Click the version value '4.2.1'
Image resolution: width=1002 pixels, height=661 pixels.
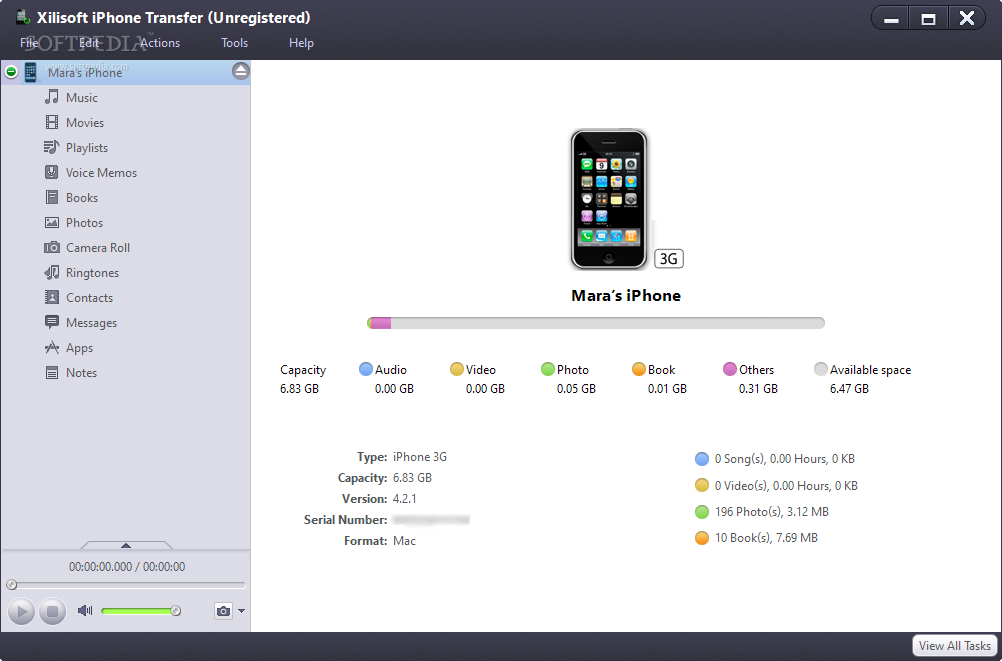(405, 499)
